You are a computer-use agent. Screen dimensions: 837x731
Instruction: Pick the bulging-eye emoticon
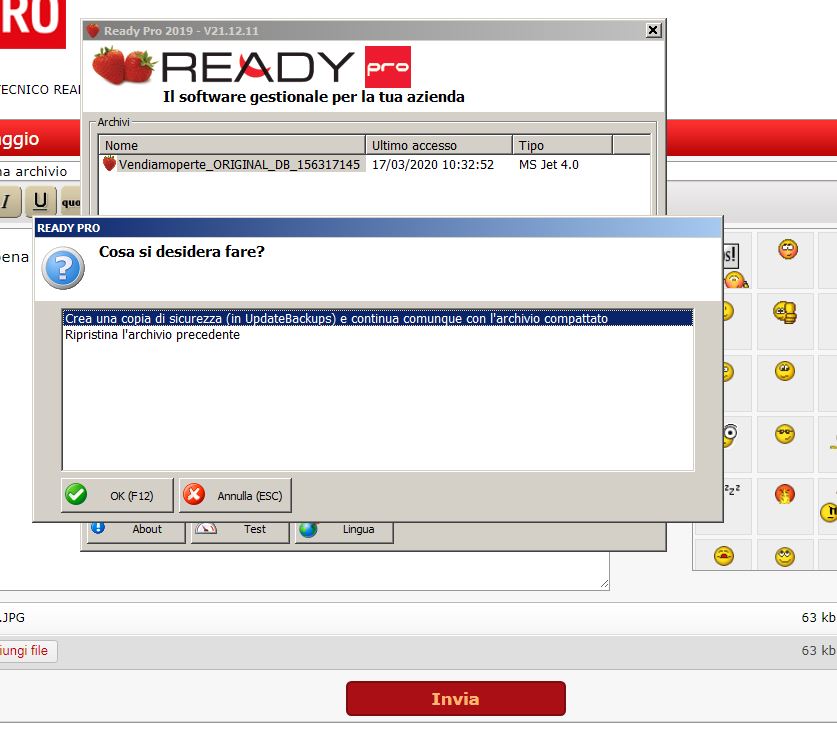pyautogui.click(x=730, y=435)
